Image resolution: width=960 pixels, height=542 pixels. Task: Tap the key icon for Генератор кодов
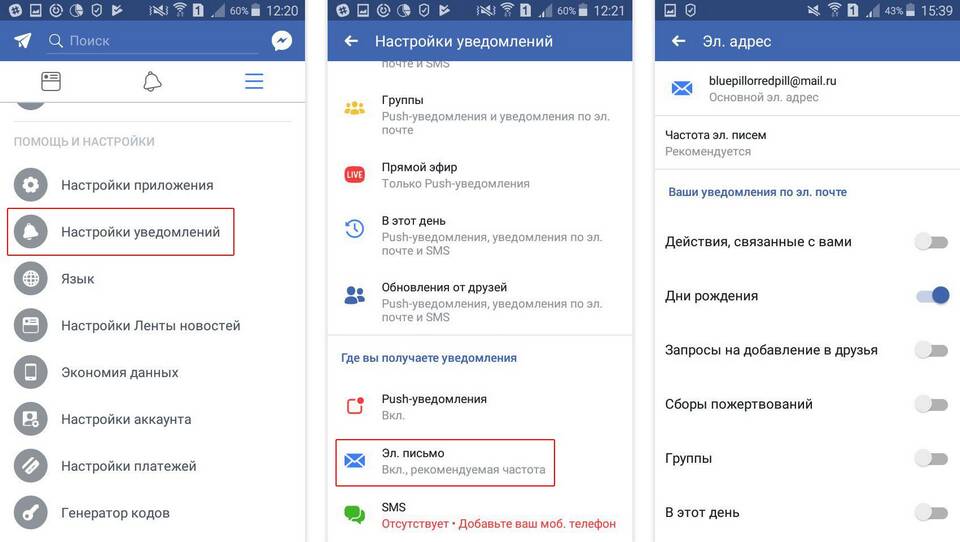point(31,513)
